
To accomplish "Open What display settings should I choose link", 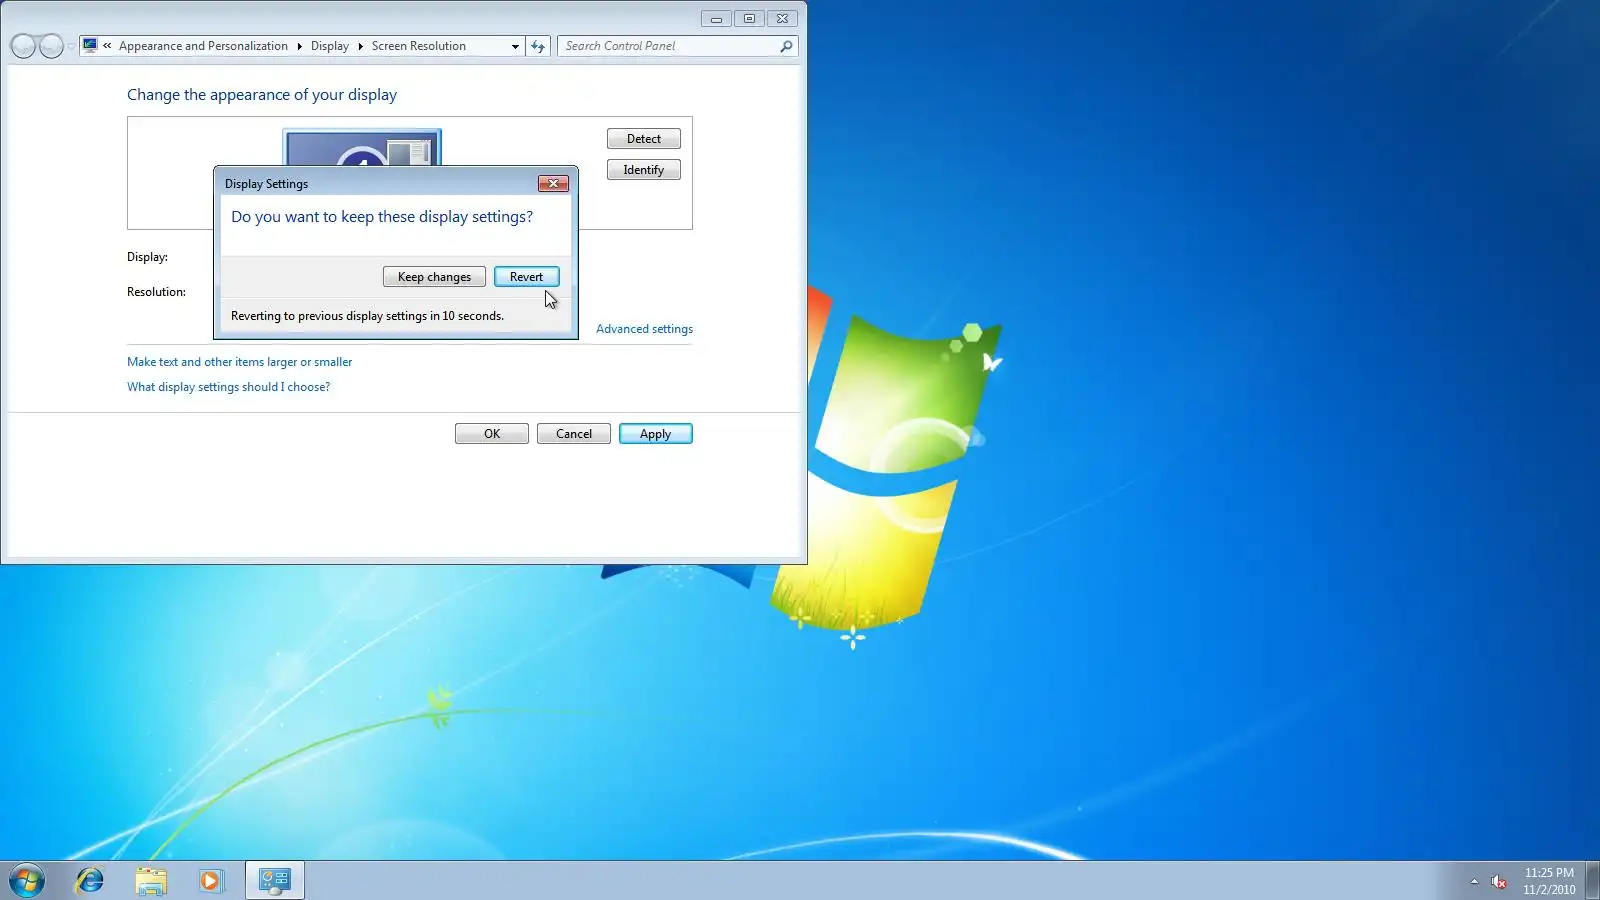I will 228,387.
